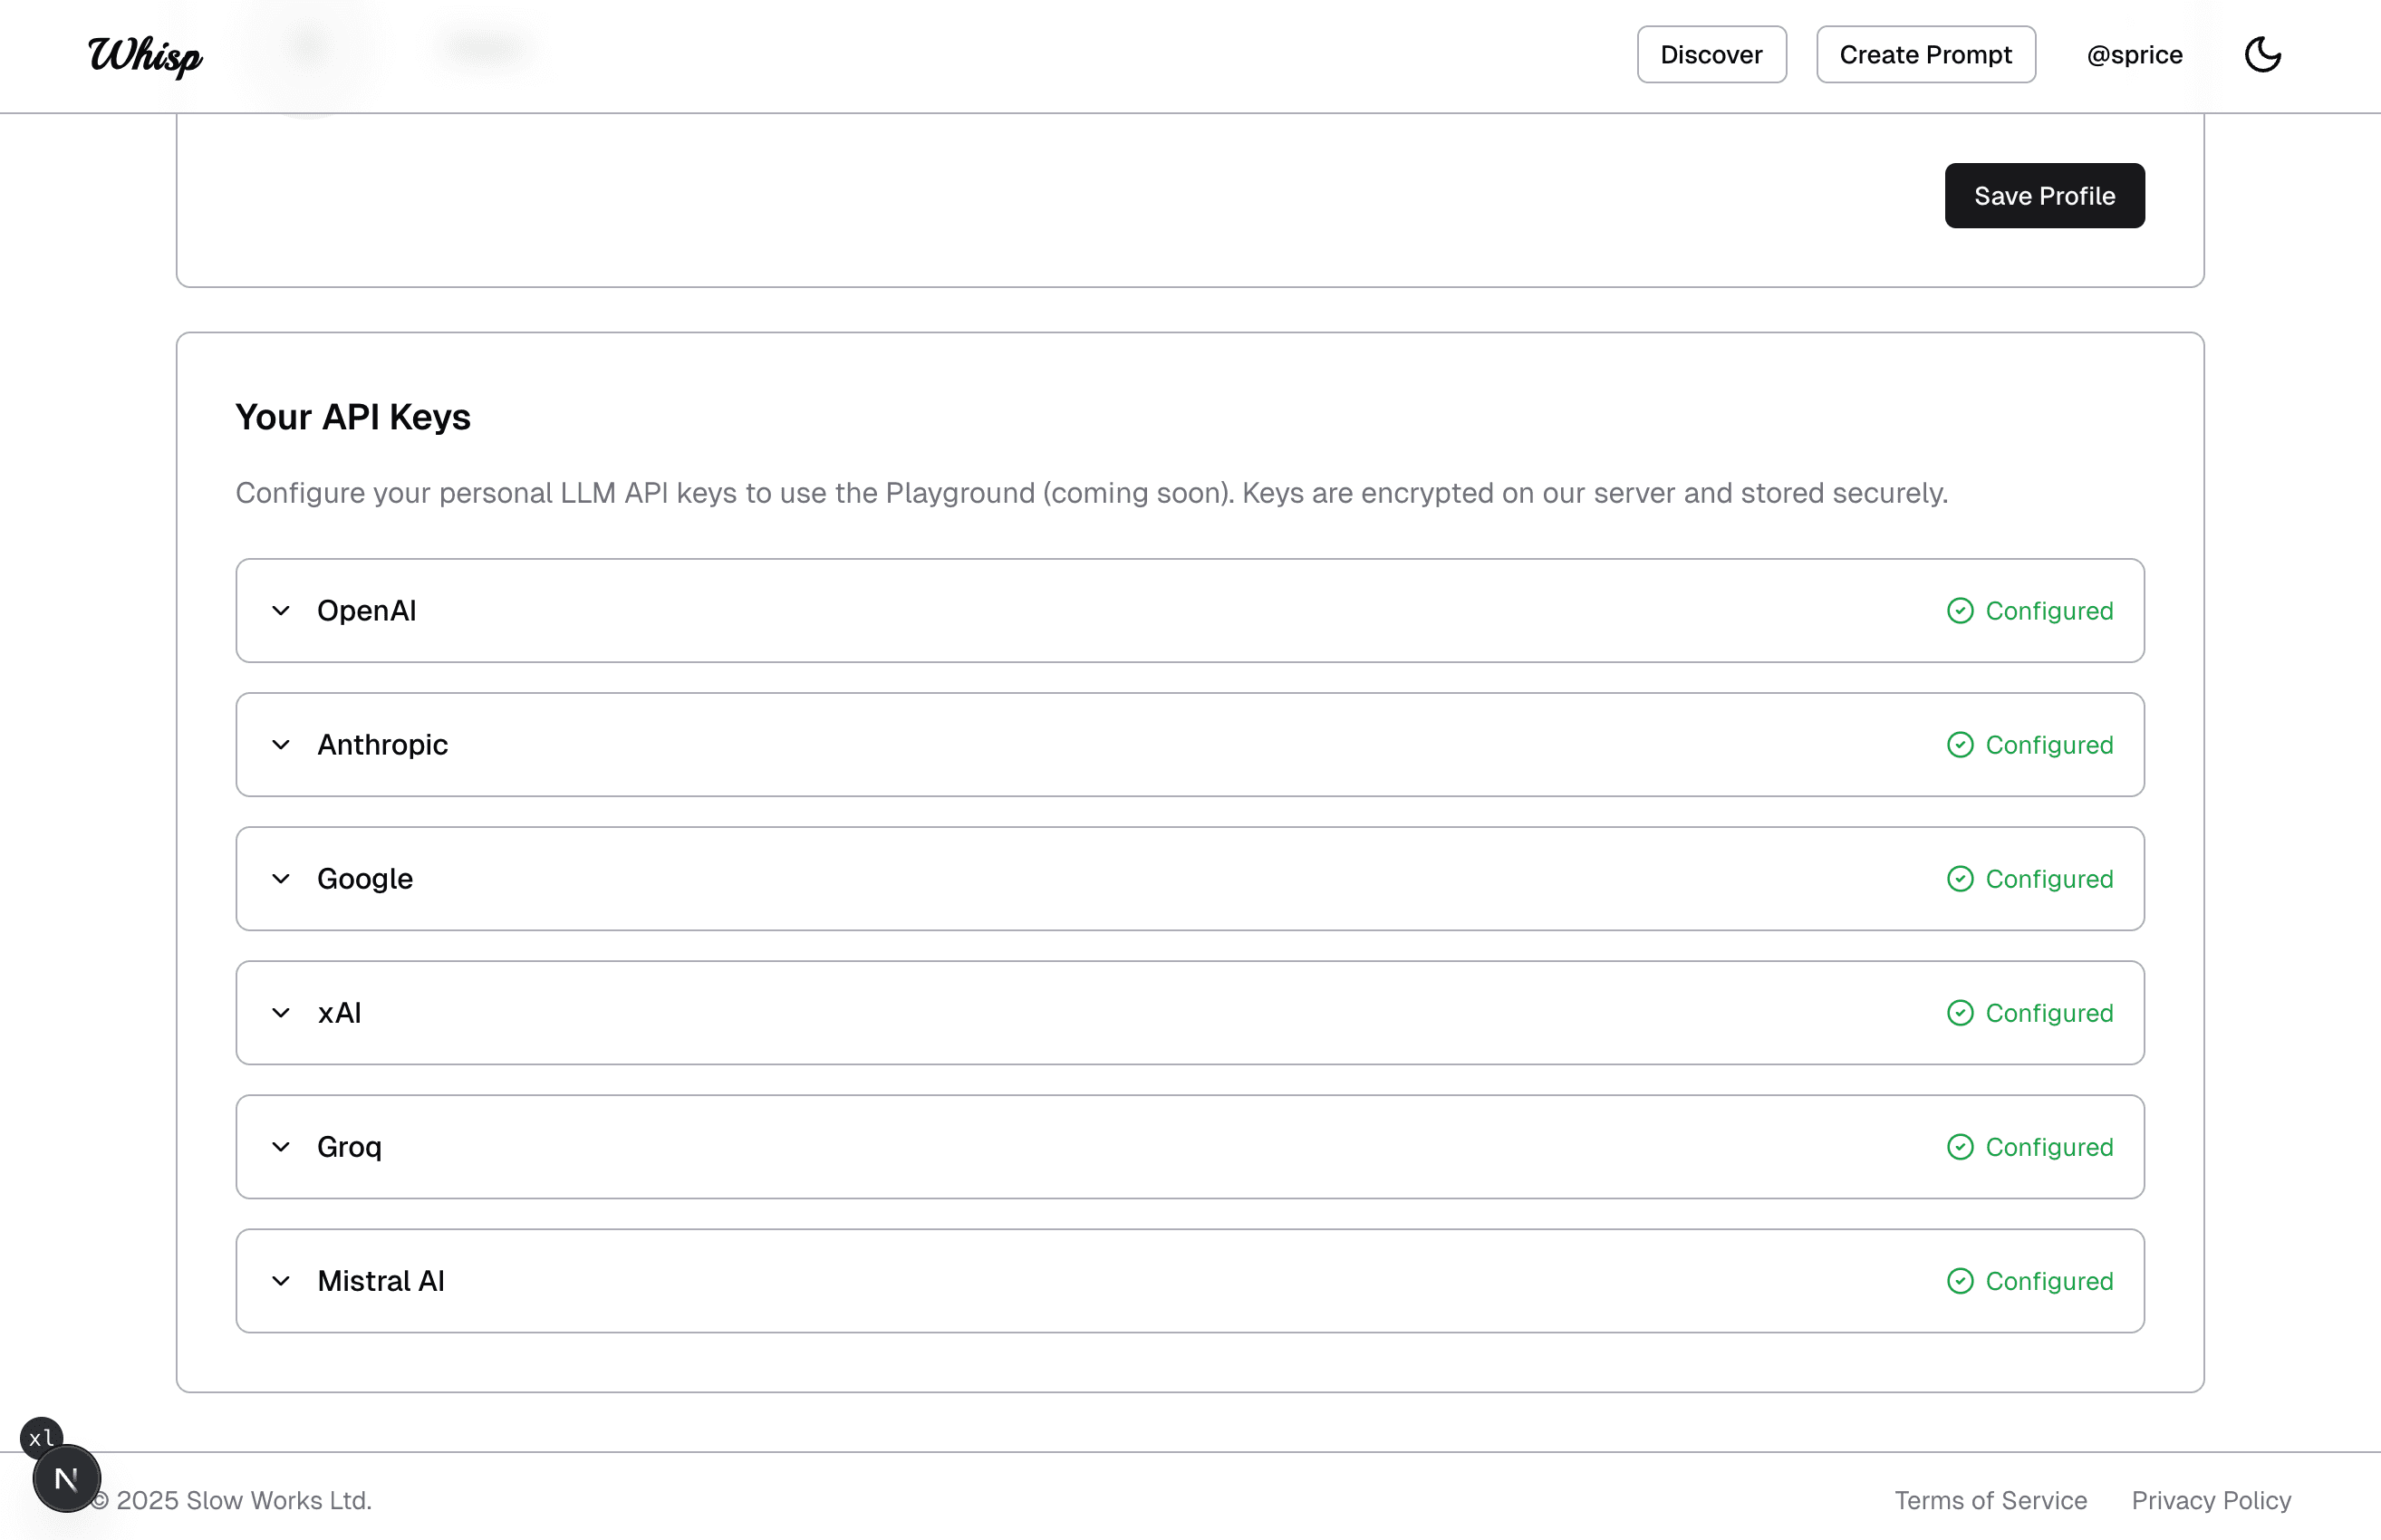Click the xAI Configured status icon
The width and height of the screenshot is (2381, 1540).
pyautogui.click(x=1960, y=1013)
